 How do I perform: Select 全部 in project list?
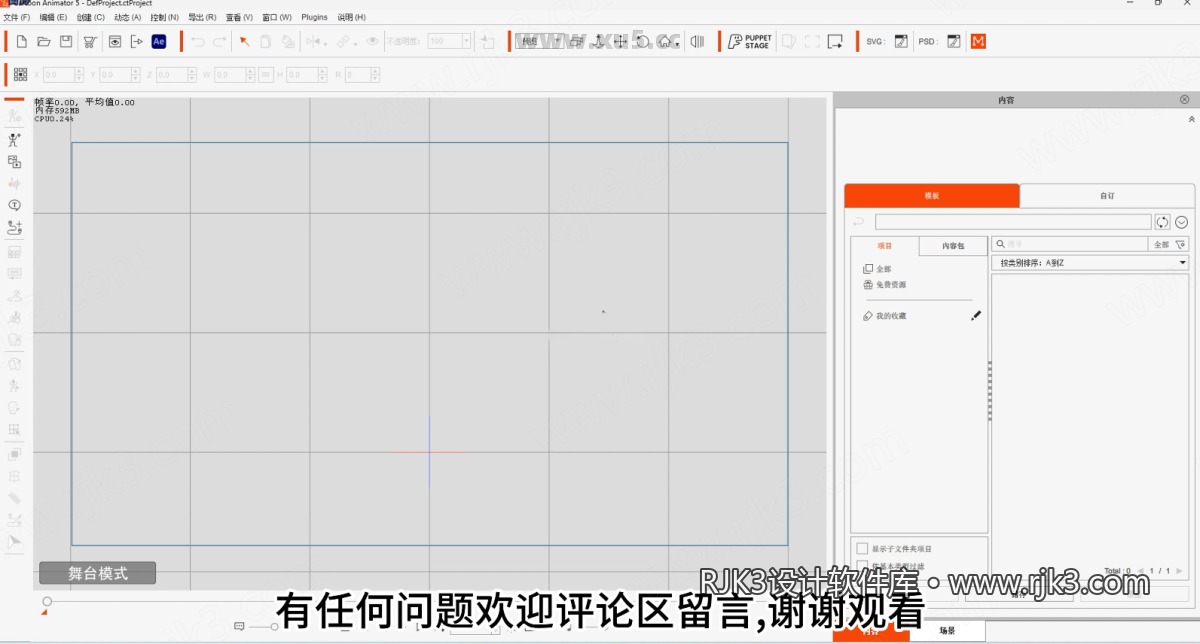coord(878,269)
